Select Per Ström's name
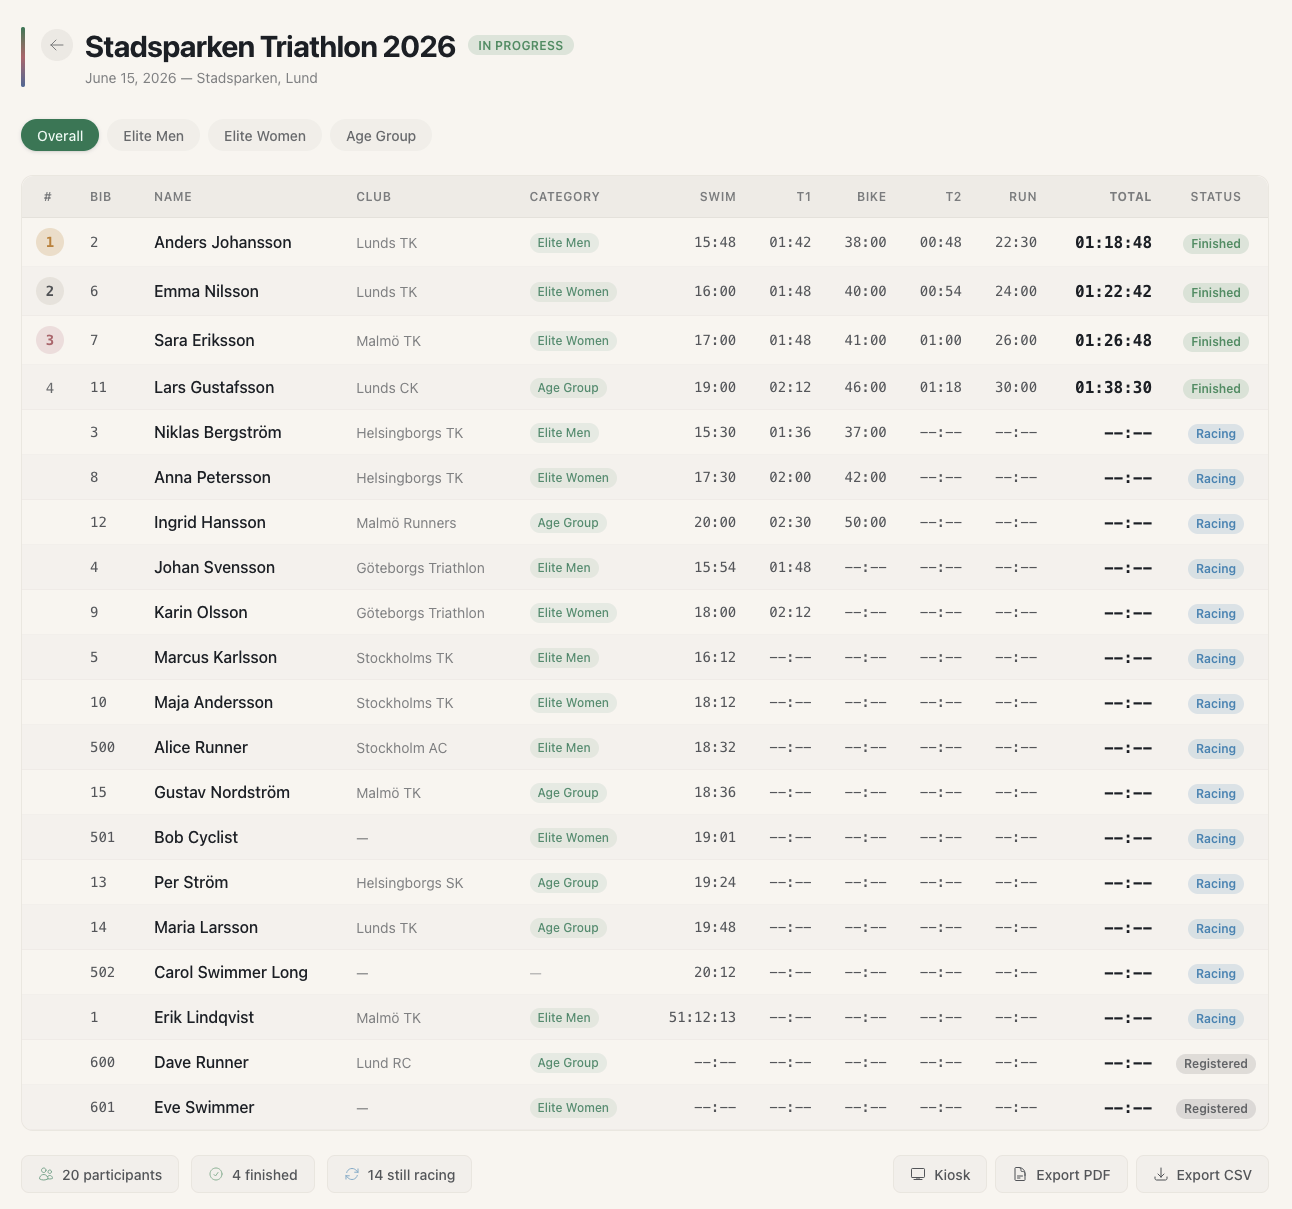Viewport: 1292px width, 1209px height. pyautogui.click(x=191, y=882)
